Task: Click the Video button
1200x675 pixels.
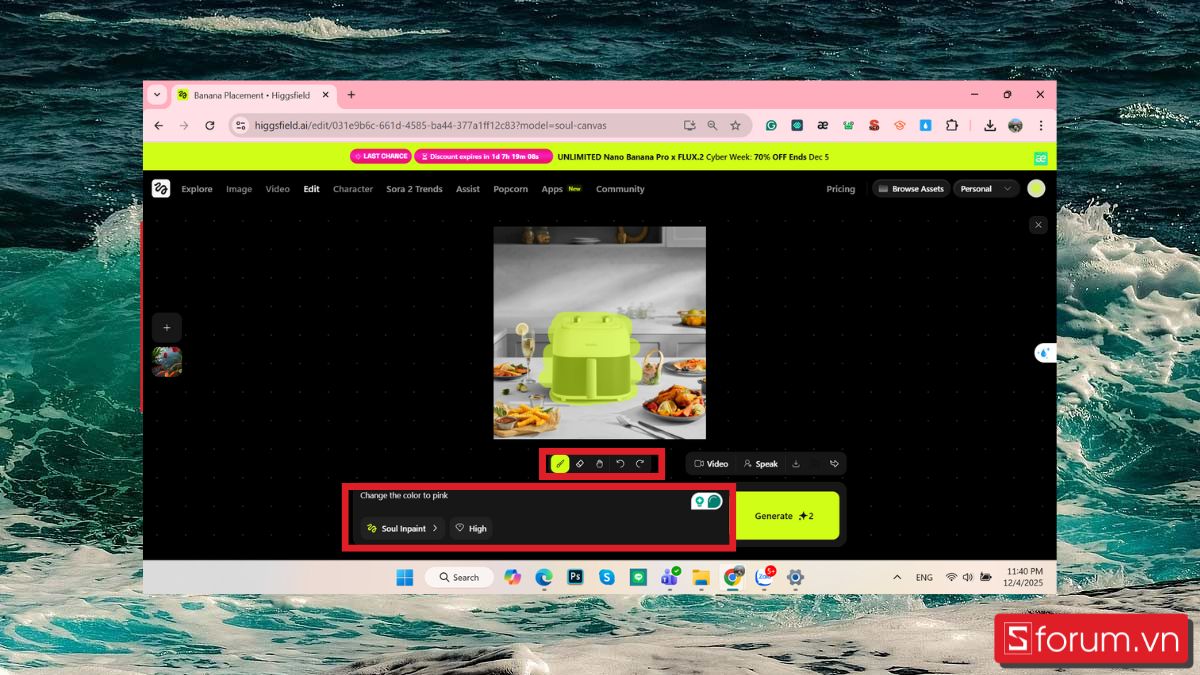Action: click(x=711, y=464)
